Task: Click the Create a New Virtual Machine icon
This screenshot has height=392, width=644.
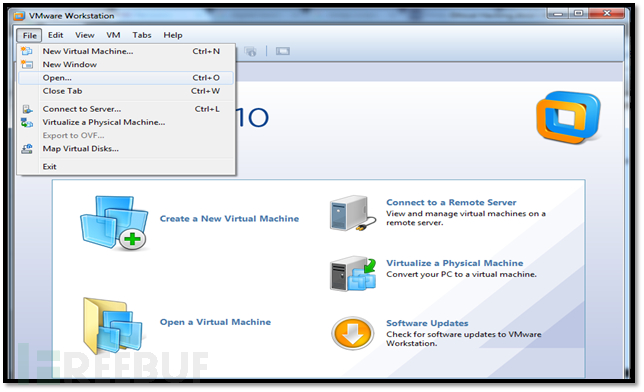Action: (x=114, y=223)
